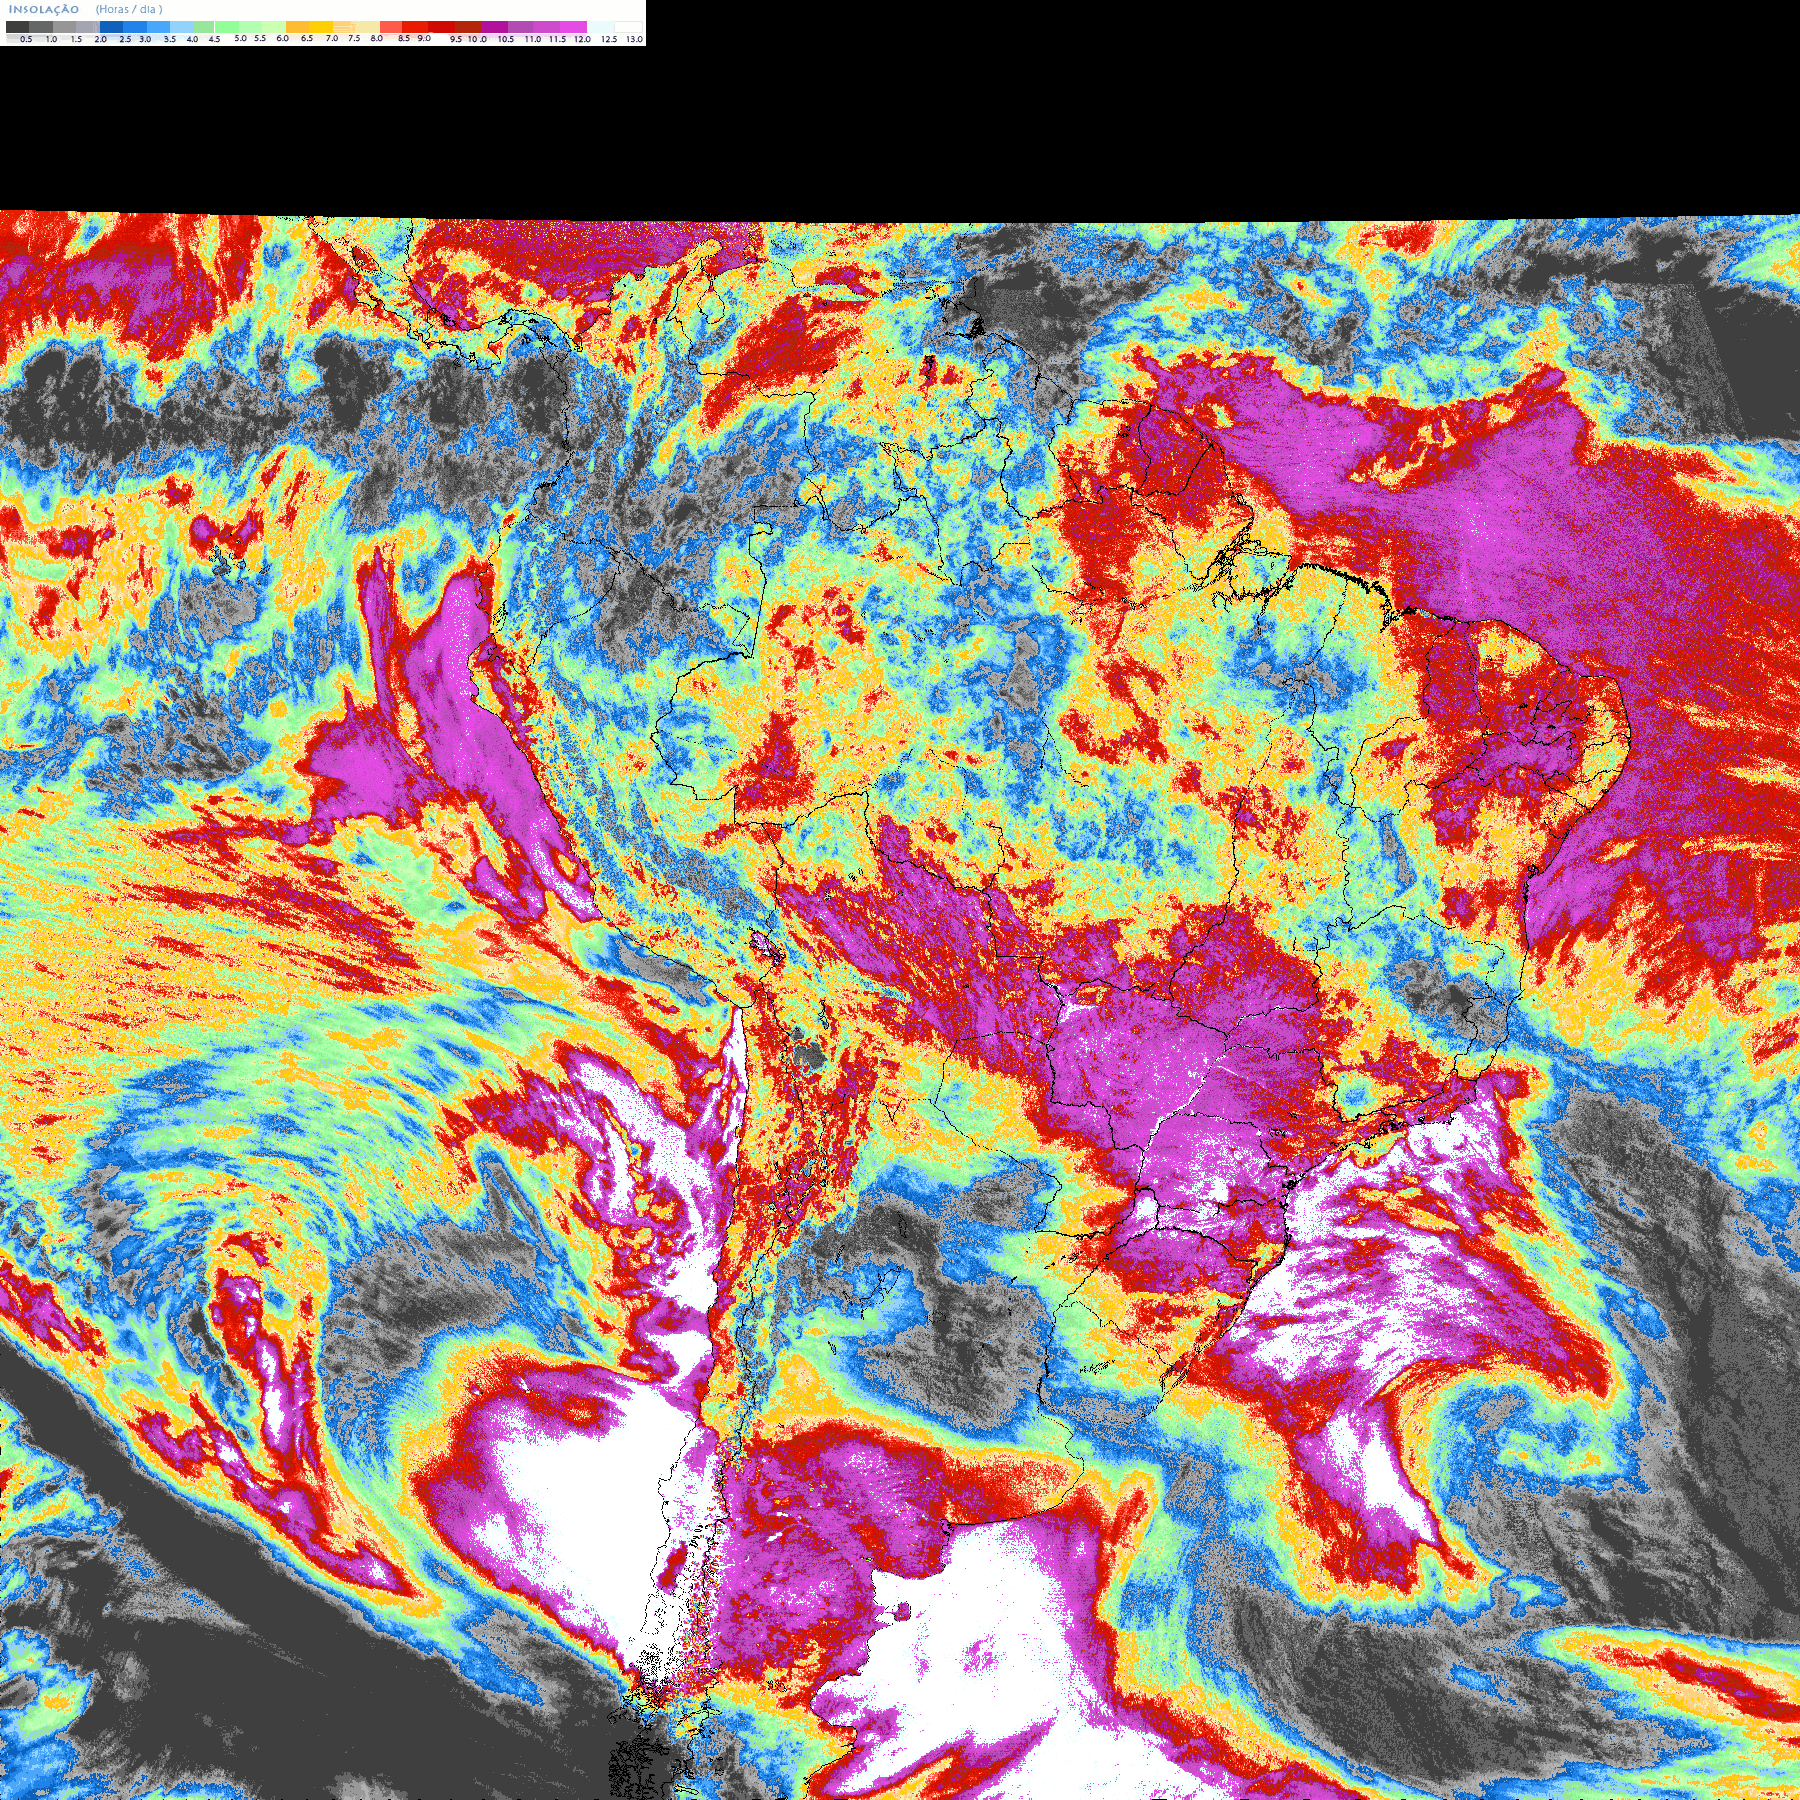Select the white legend swatch above 13.0

click(x=628, y=27)
